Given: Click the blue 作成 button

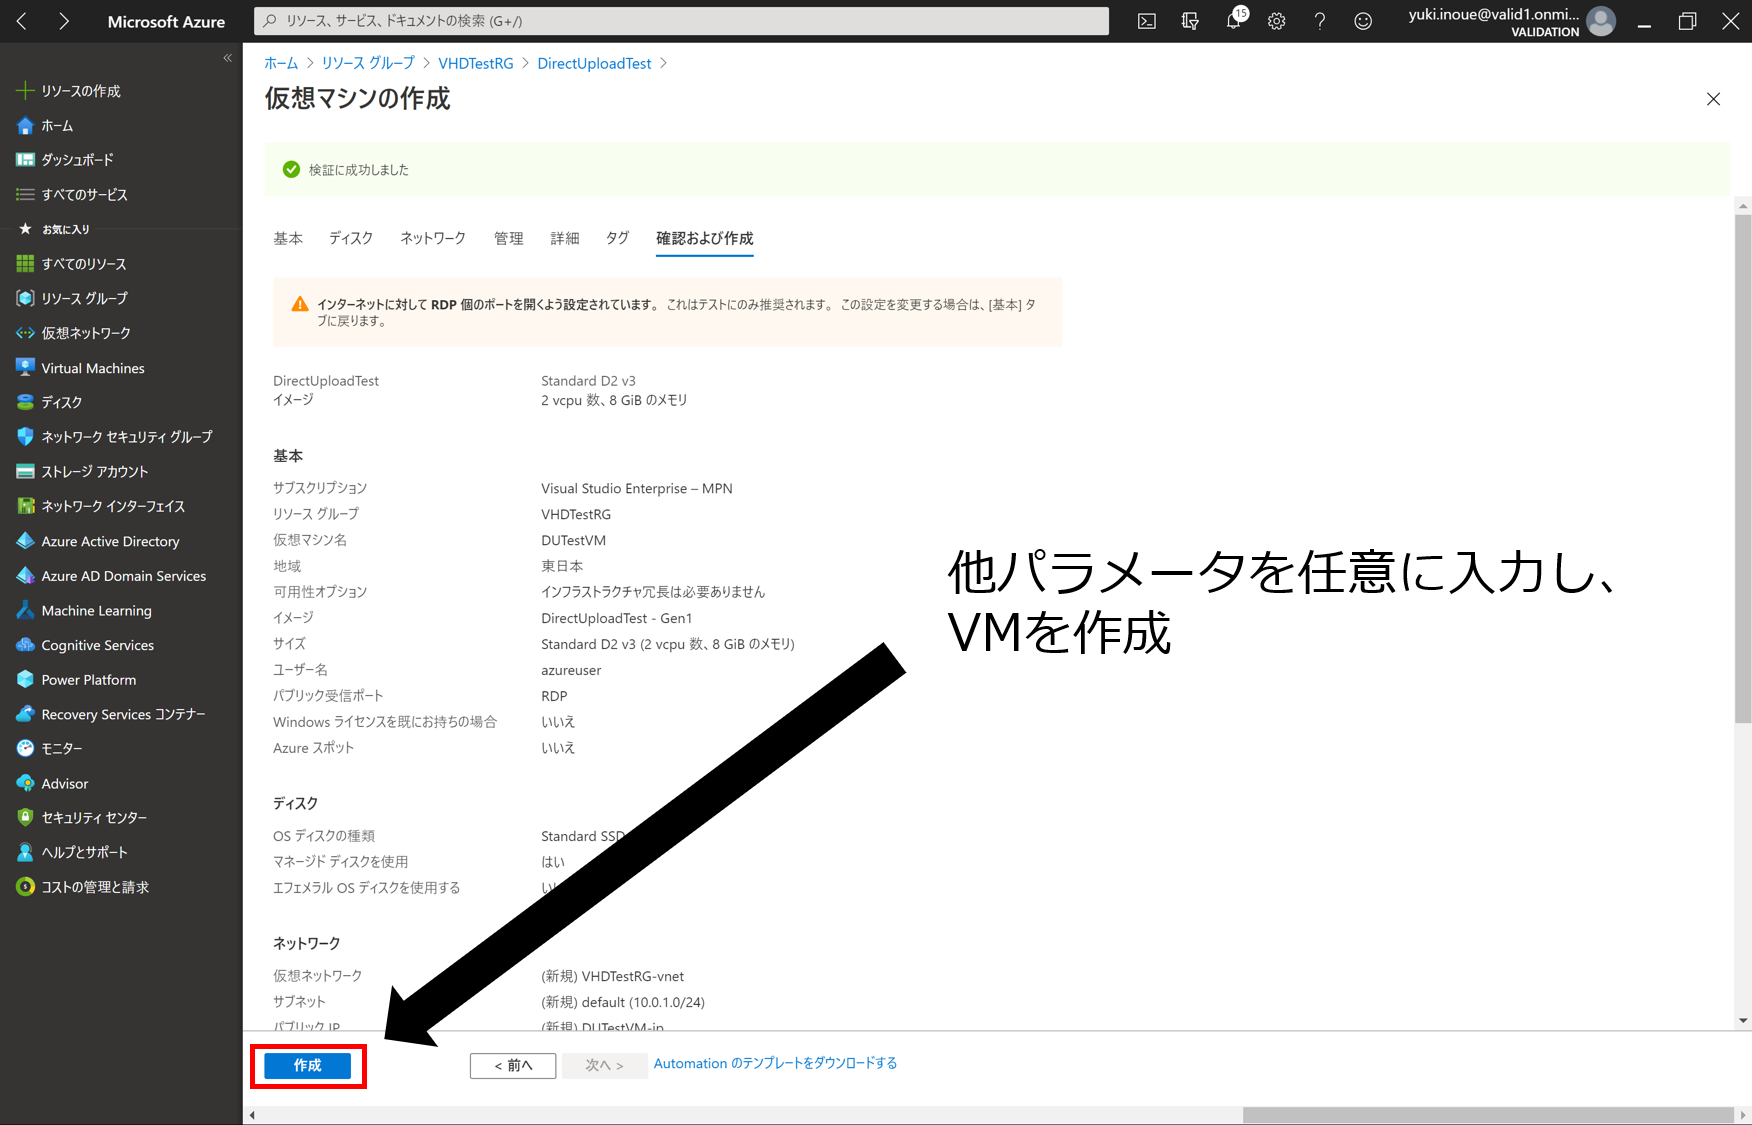Looking at the screenshot, I should tap(307, 1066).
